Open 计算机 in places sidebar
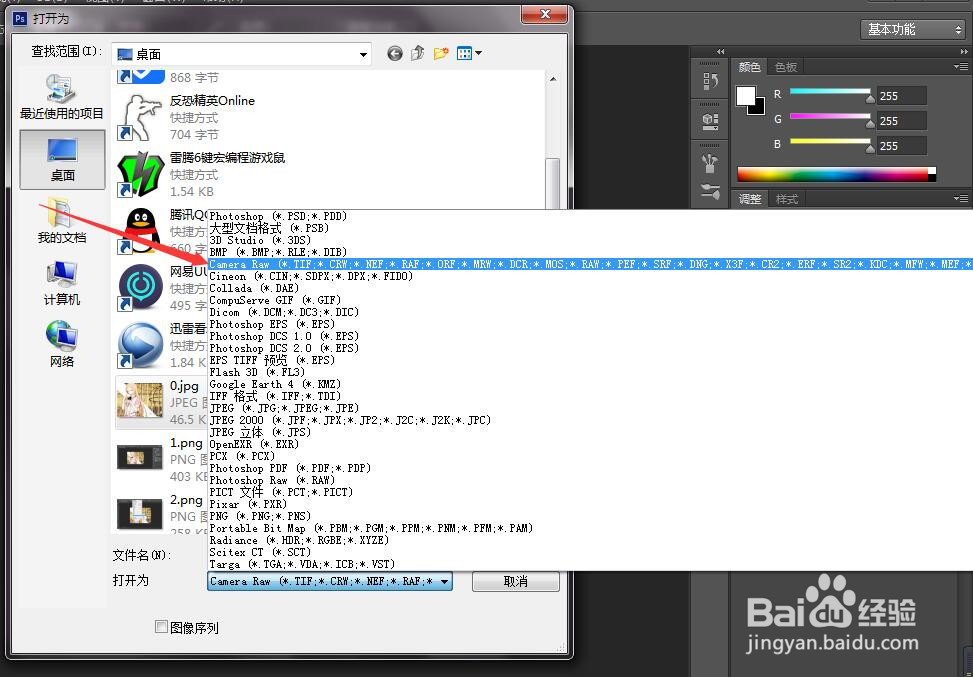The image size is (973, 677). 61,284
